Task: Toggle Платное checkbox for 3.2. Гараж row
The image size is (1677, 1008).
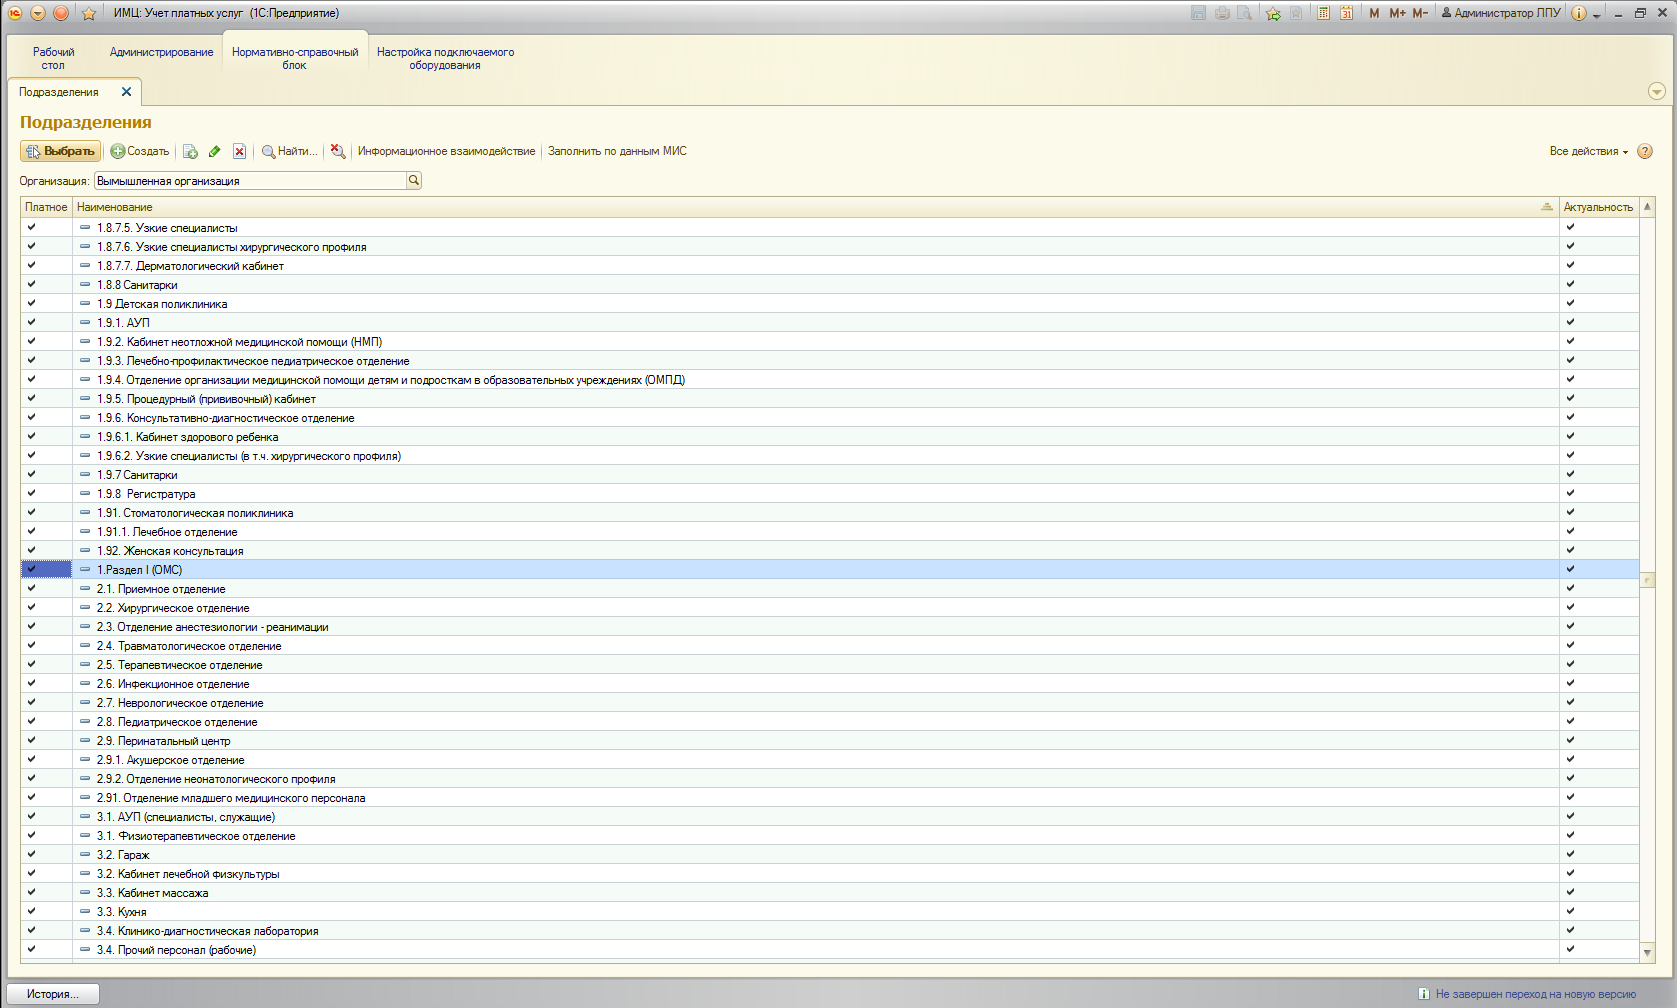Action: (31, 855)
